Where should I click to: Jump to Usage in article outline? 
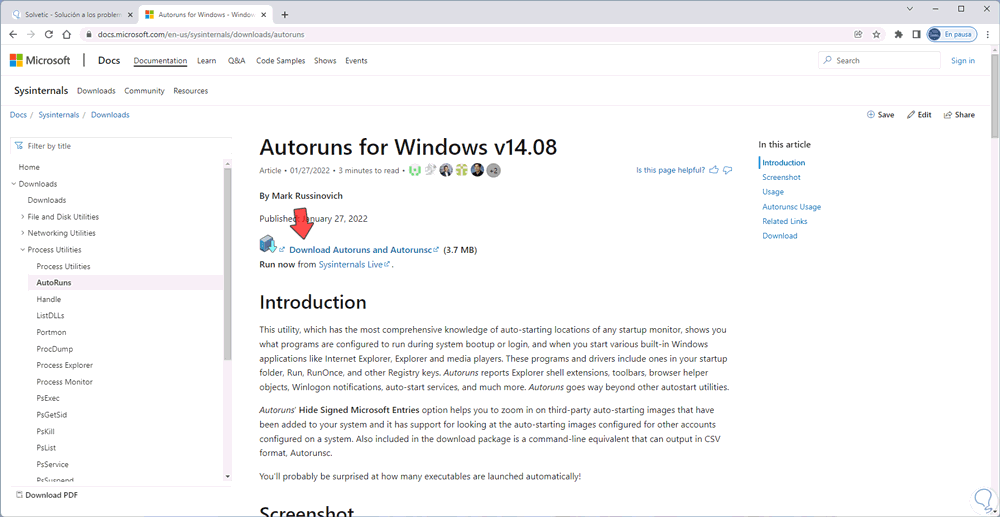tap(773, 192)
